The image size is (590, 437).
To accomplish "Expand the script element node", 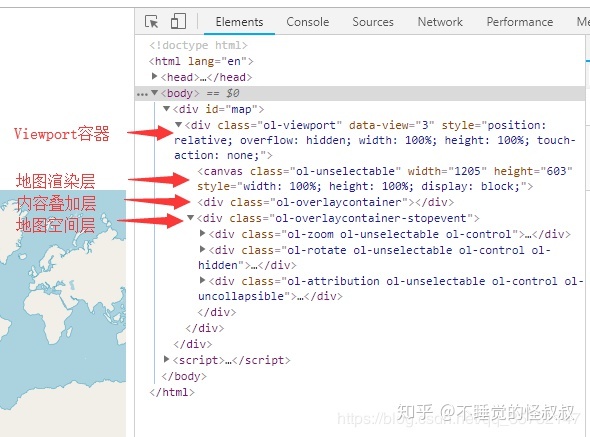I will (166, 359).
